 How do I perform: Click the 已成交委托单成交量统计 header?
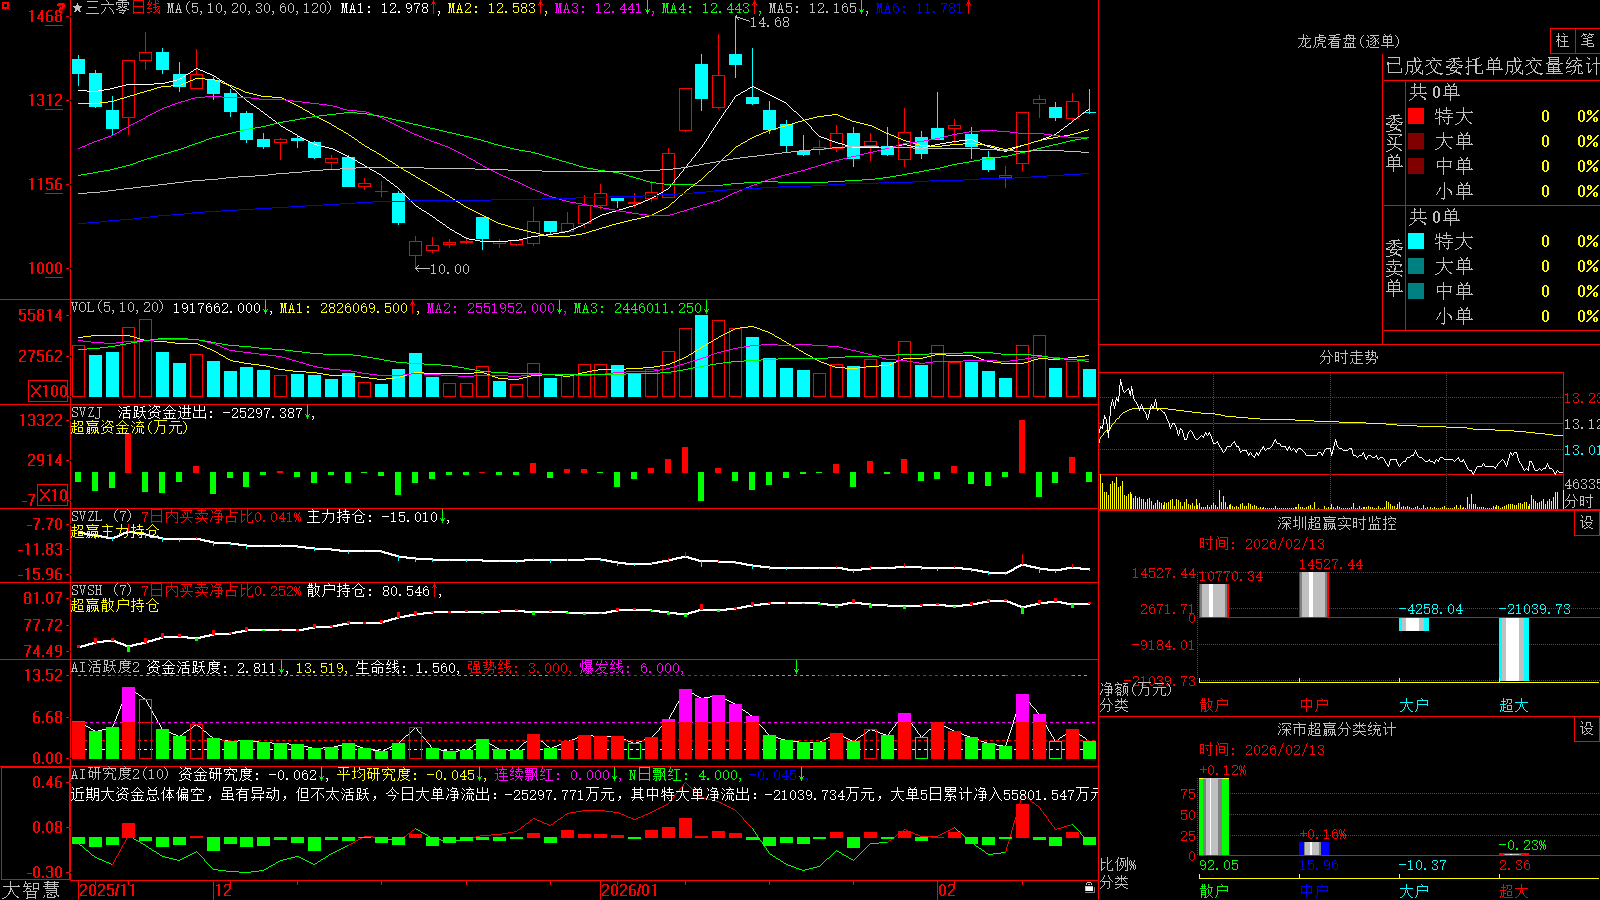(x=1492, y=66)
